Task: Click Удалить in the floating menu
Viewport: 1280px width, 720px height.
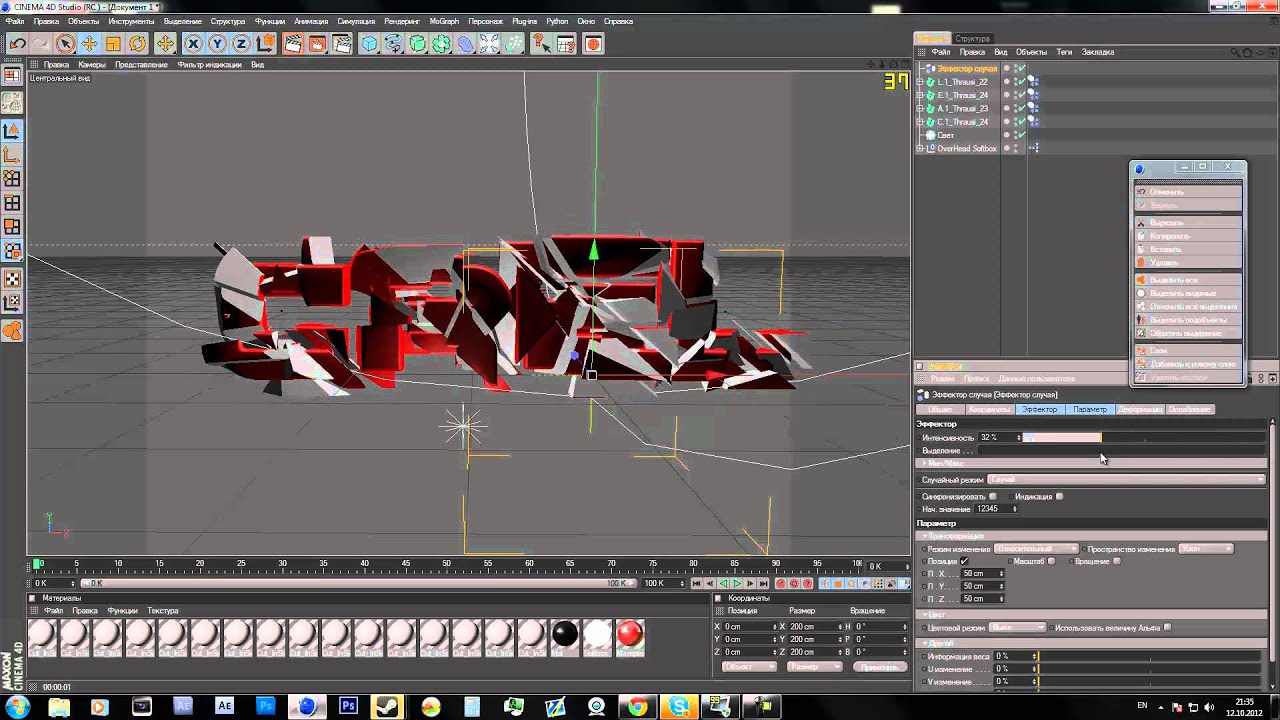Action: tap(1187, 262)
